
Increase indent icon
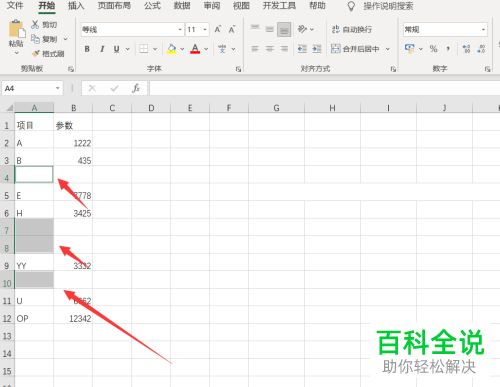317,49
